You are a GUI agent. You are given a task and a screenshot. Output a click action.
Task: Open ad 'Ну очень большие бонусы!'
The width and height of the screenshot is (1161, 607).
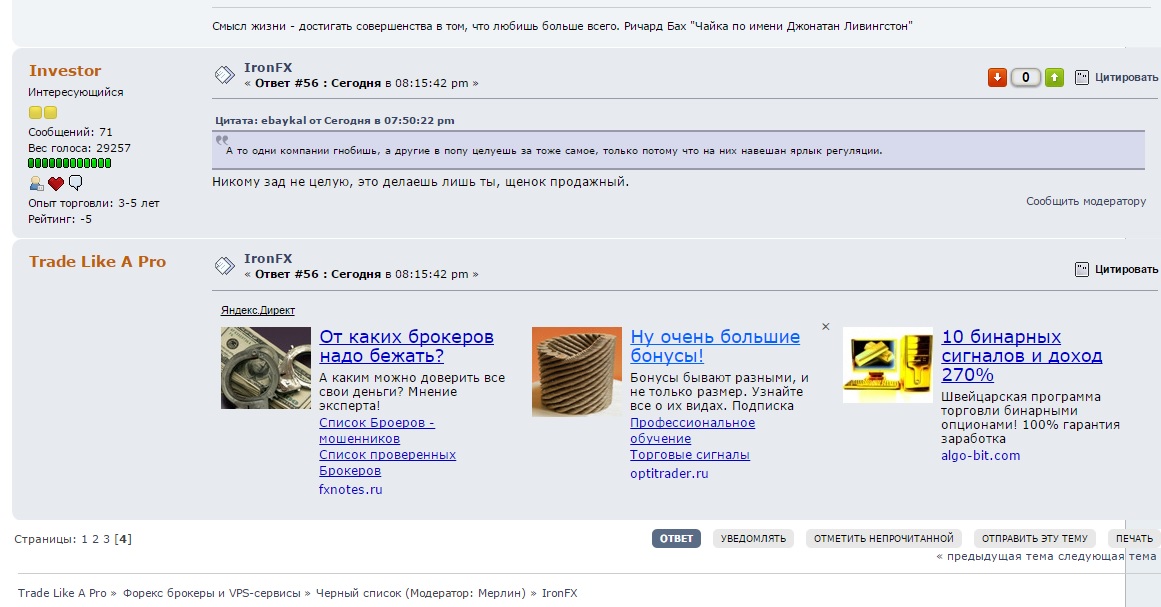[715, 346]
